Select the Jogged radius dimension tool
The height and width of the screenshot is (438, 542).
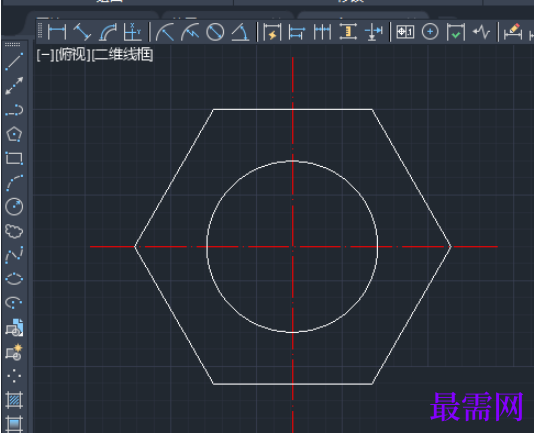point(190,32)
